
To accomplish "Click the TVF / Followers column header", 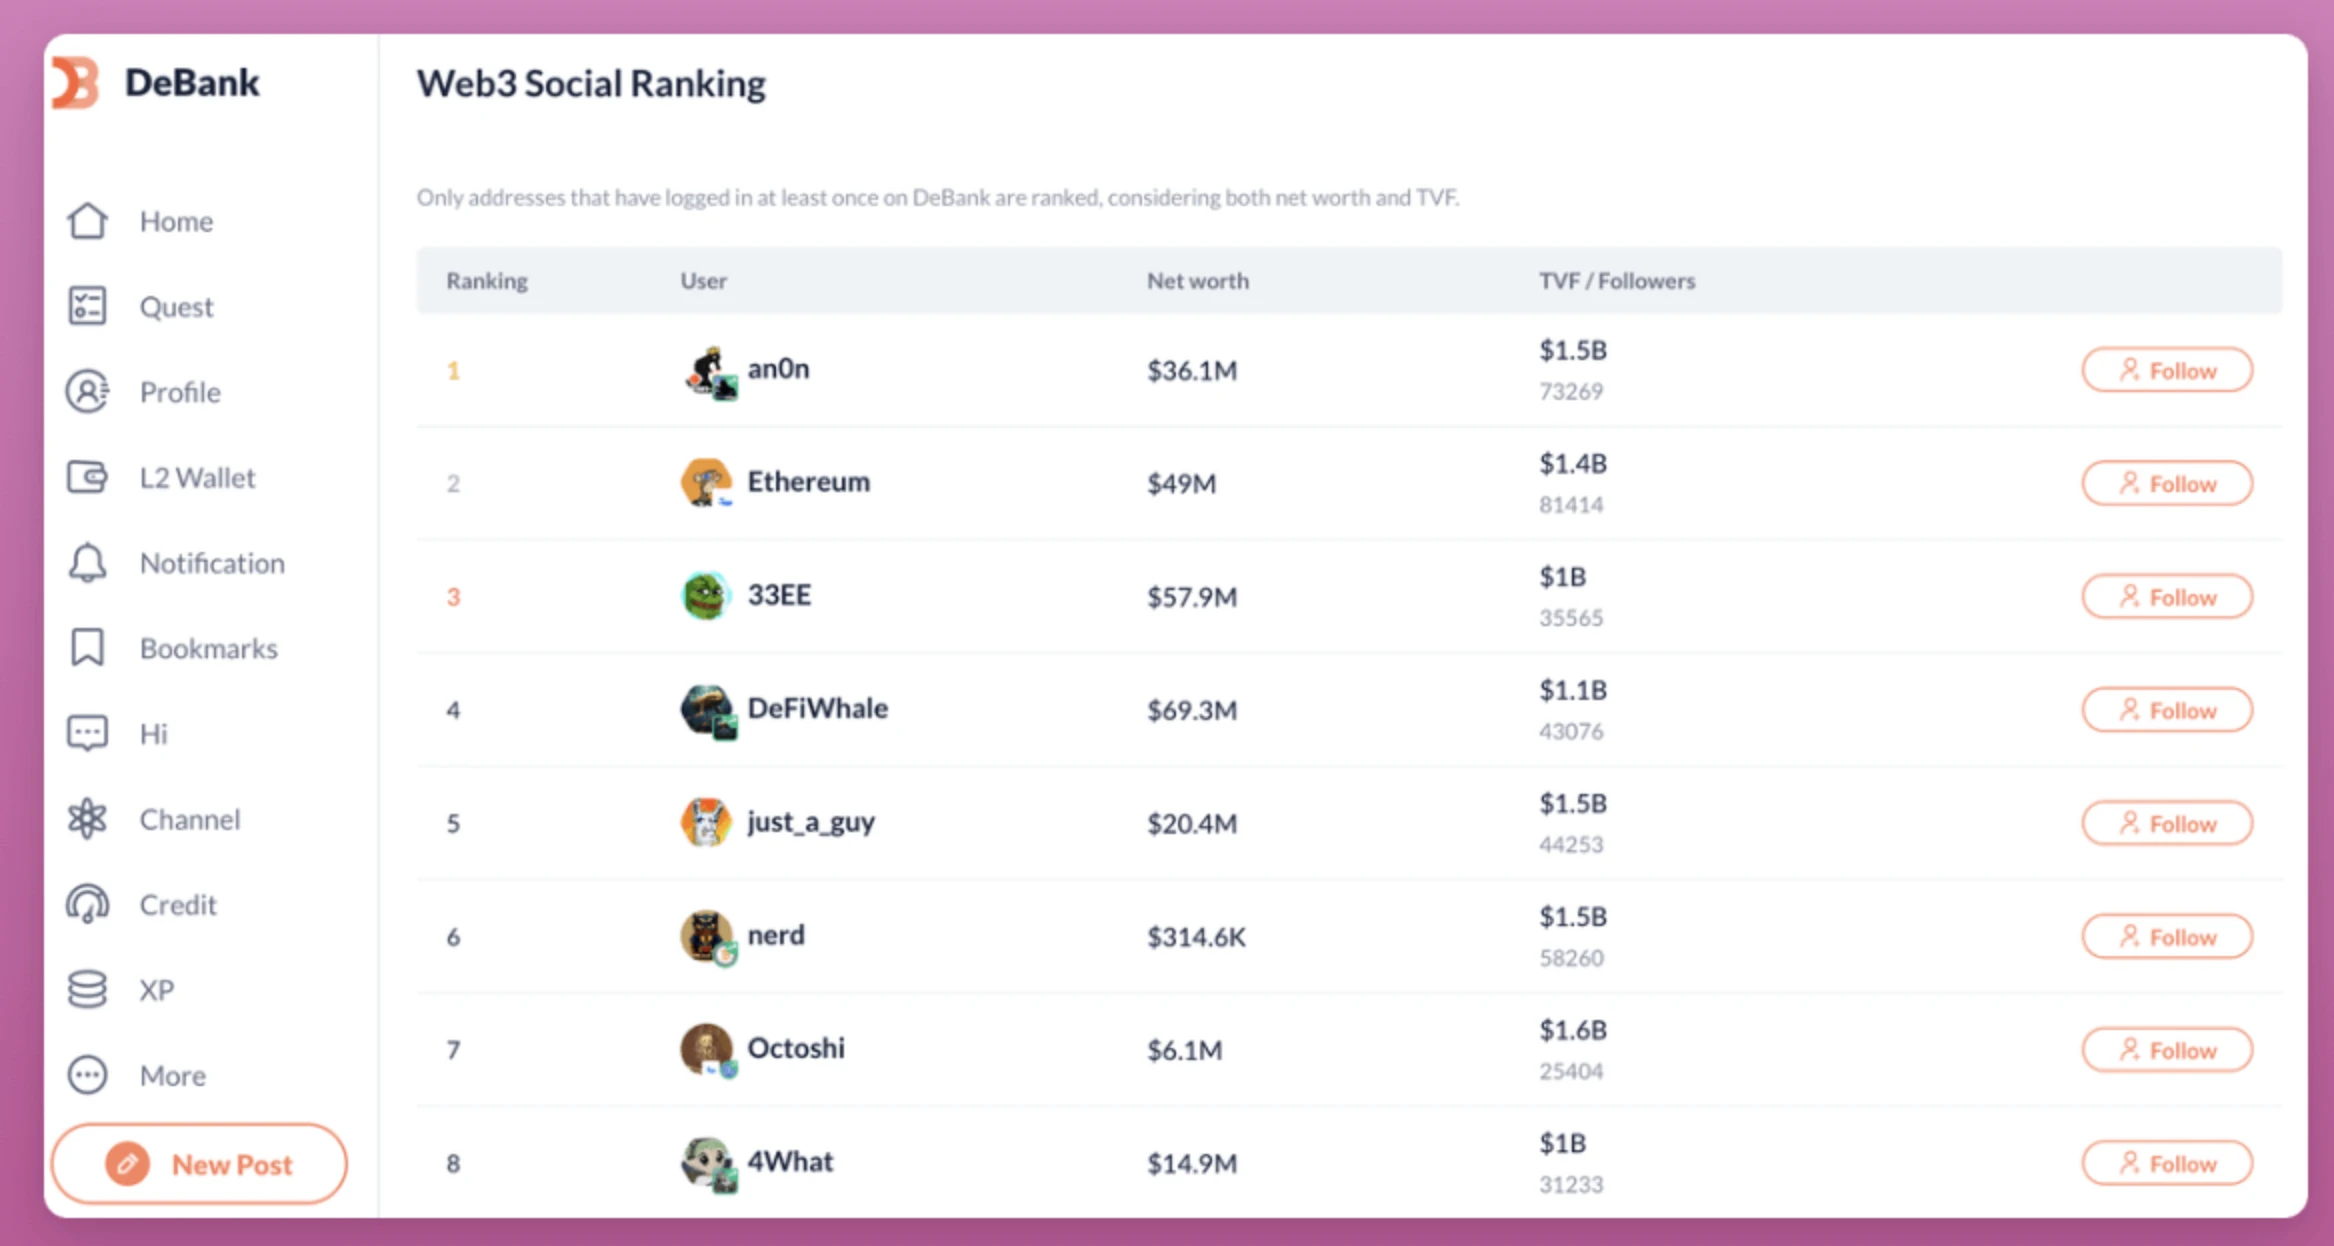I will pyautogui.click(x=1616, y=281).
